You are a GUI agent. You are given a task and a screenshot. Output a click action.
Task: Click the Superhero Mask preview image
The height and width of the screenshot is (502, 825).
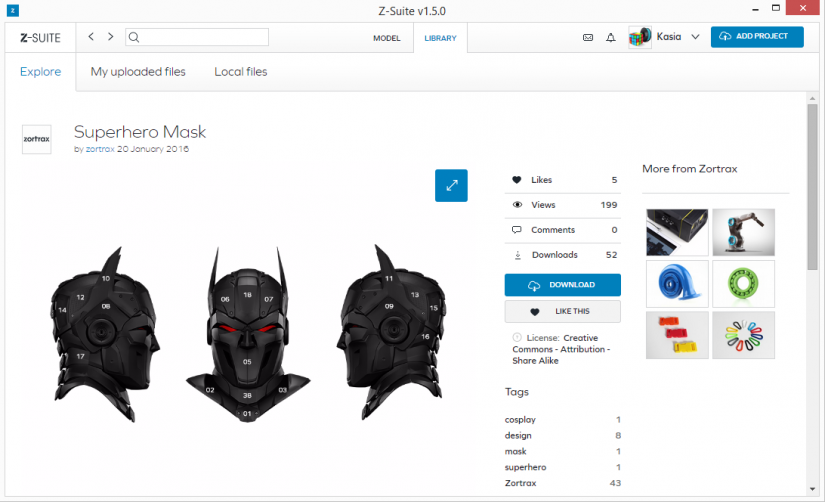(x=248, y=334)
